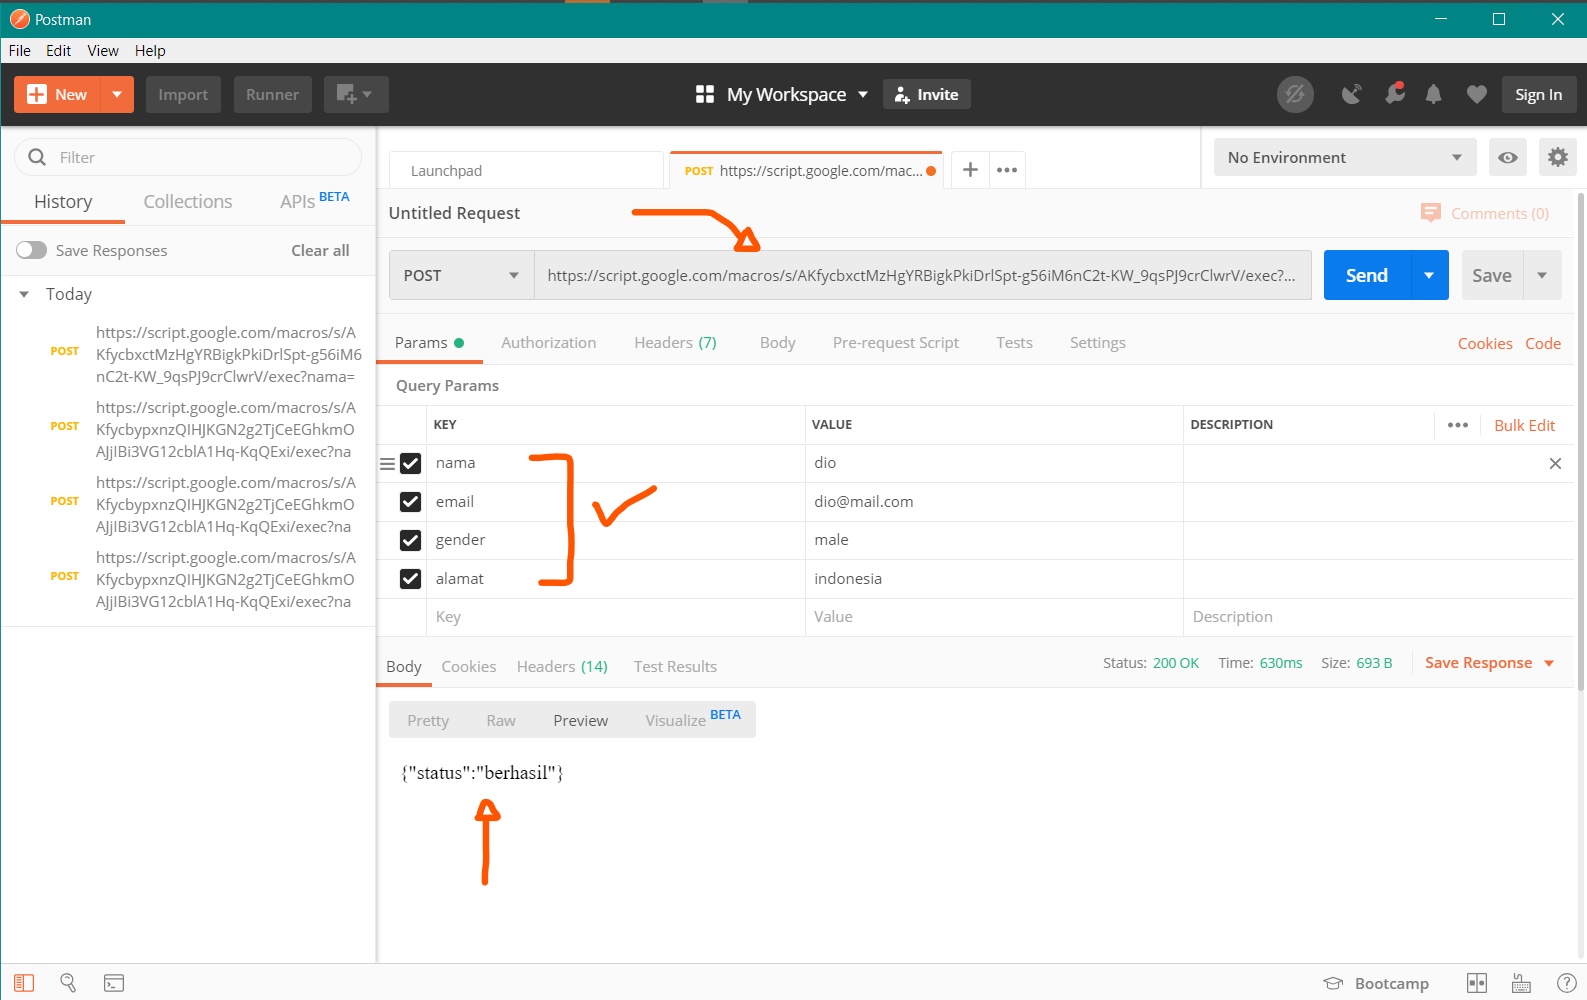
Task: Open the response Cookies tab
Action: 468,666
